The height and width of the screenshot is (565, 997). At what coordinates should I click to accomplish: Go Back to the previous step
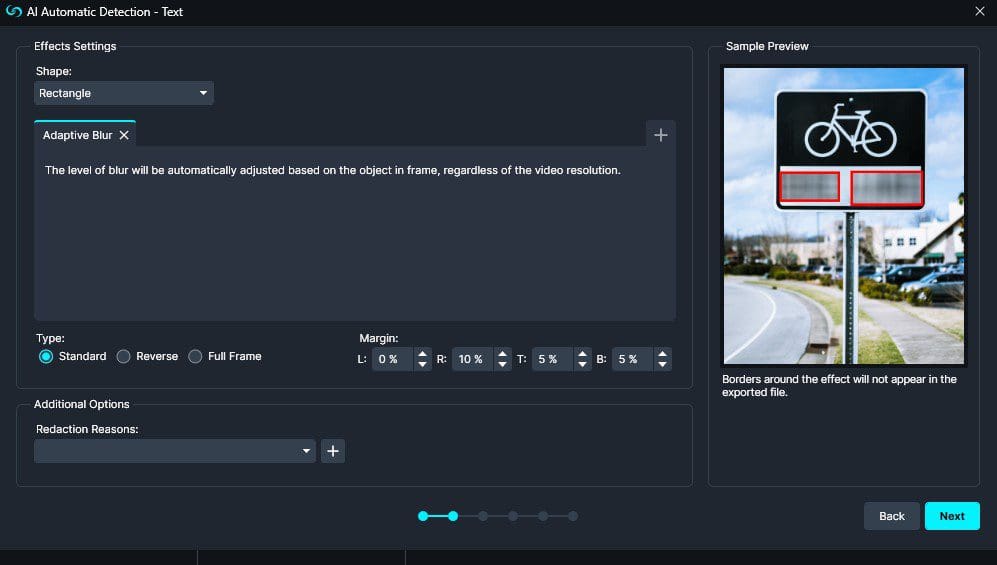[891, 516]
